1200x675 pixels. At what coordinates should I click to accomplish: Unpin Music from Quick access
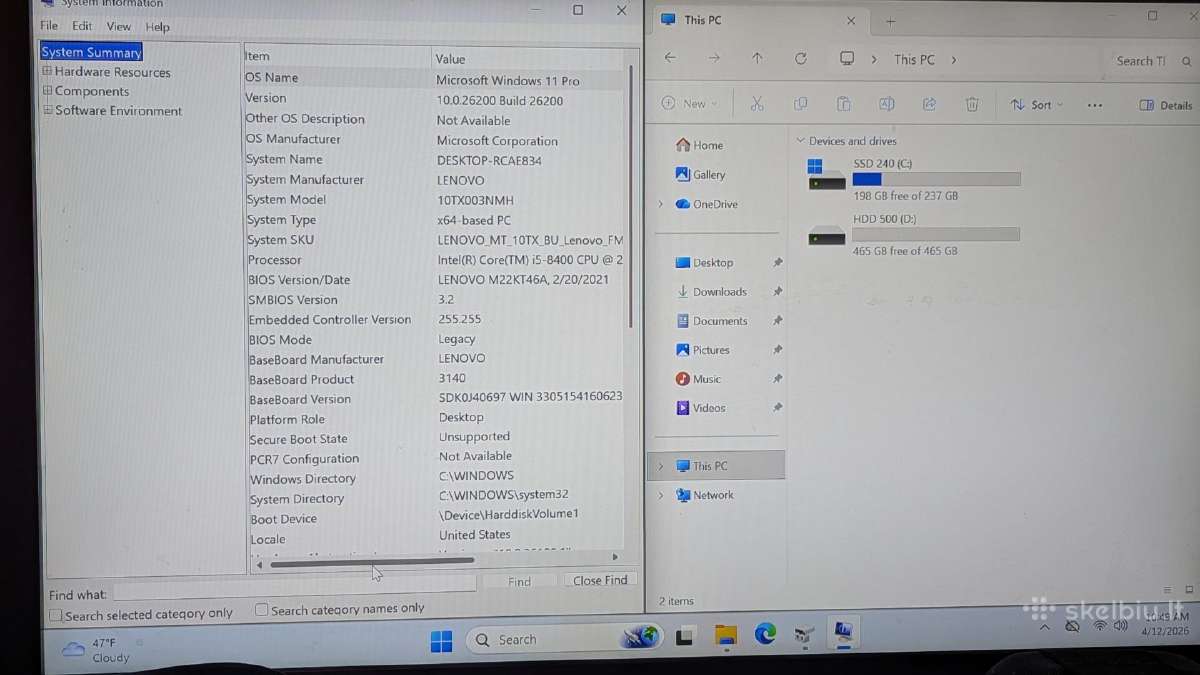click(x=777, y=379)
